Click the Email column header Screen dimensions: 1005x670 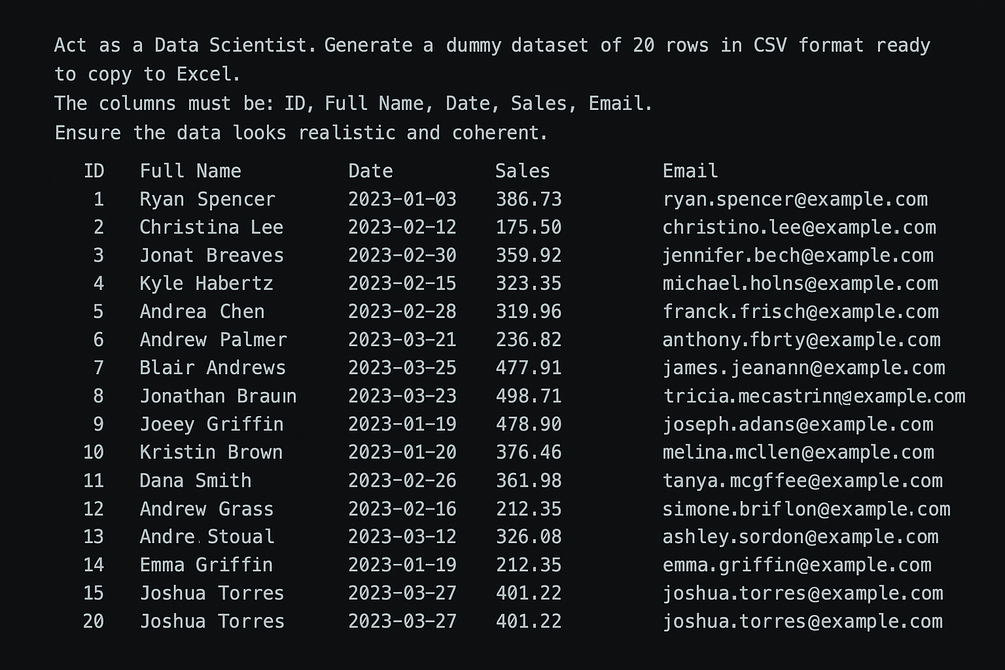pos(690,171)
